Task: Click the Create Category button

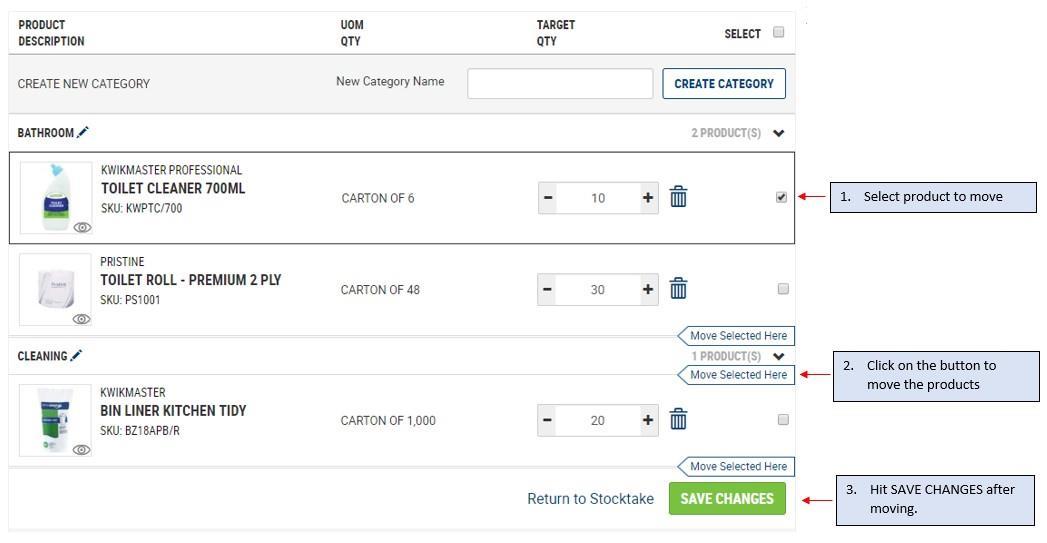Action: [724, 84]
